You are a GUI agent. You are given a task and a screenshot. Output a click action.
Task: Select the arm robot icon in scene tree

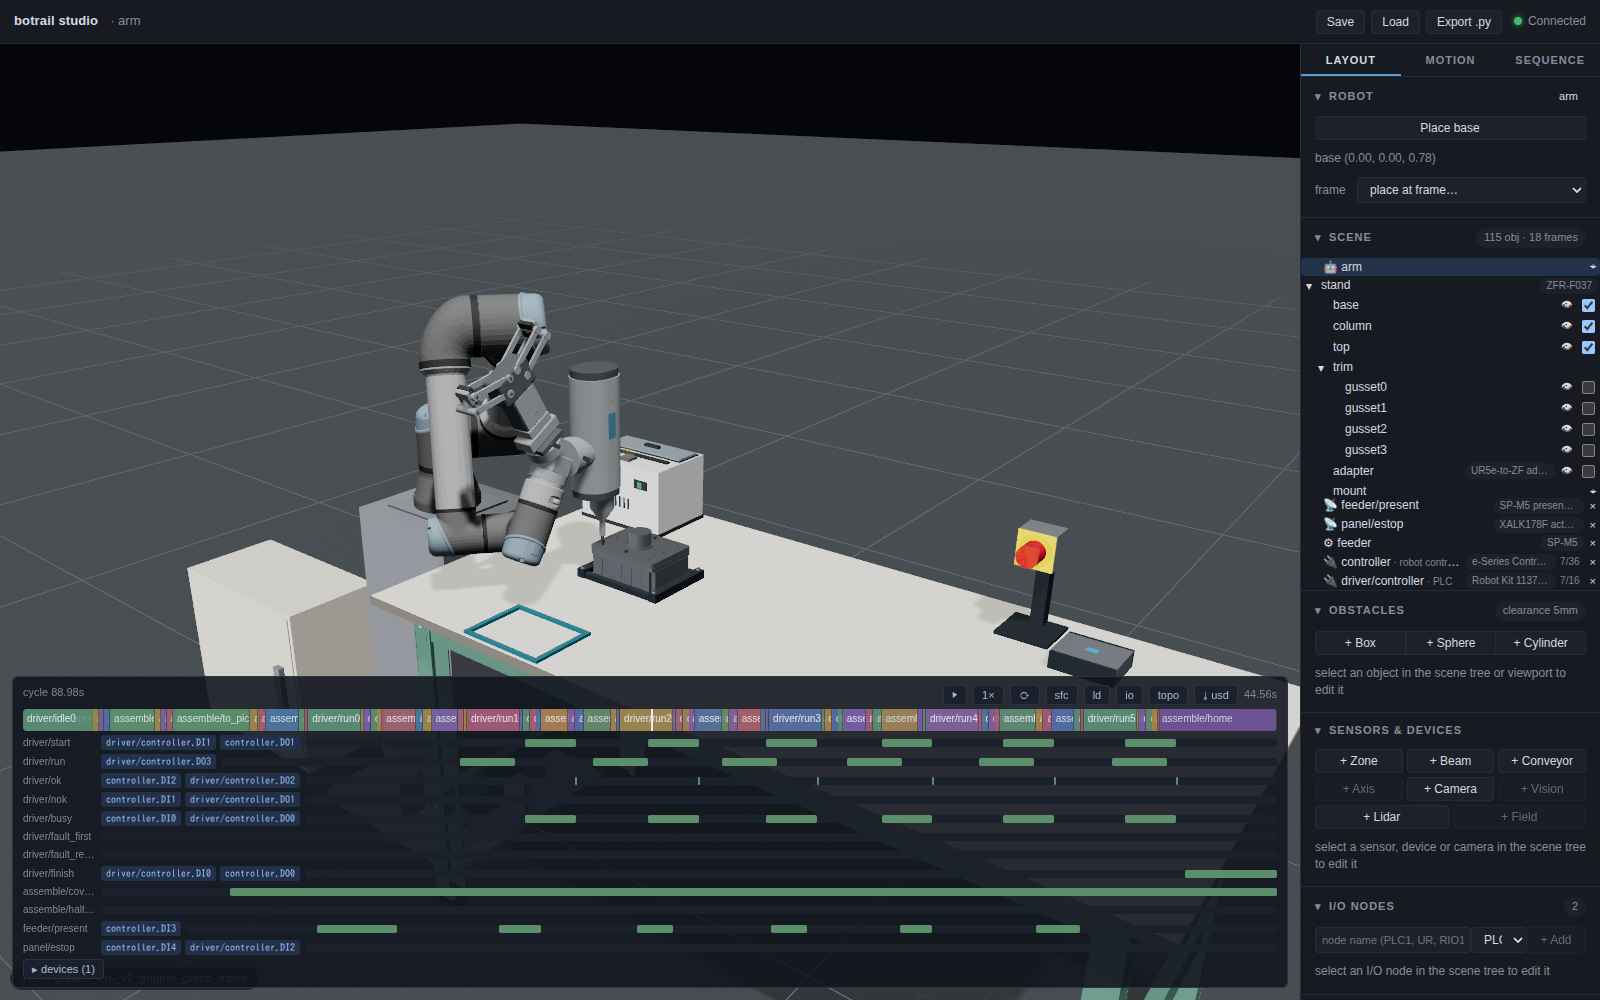[x=1330, y=267]
